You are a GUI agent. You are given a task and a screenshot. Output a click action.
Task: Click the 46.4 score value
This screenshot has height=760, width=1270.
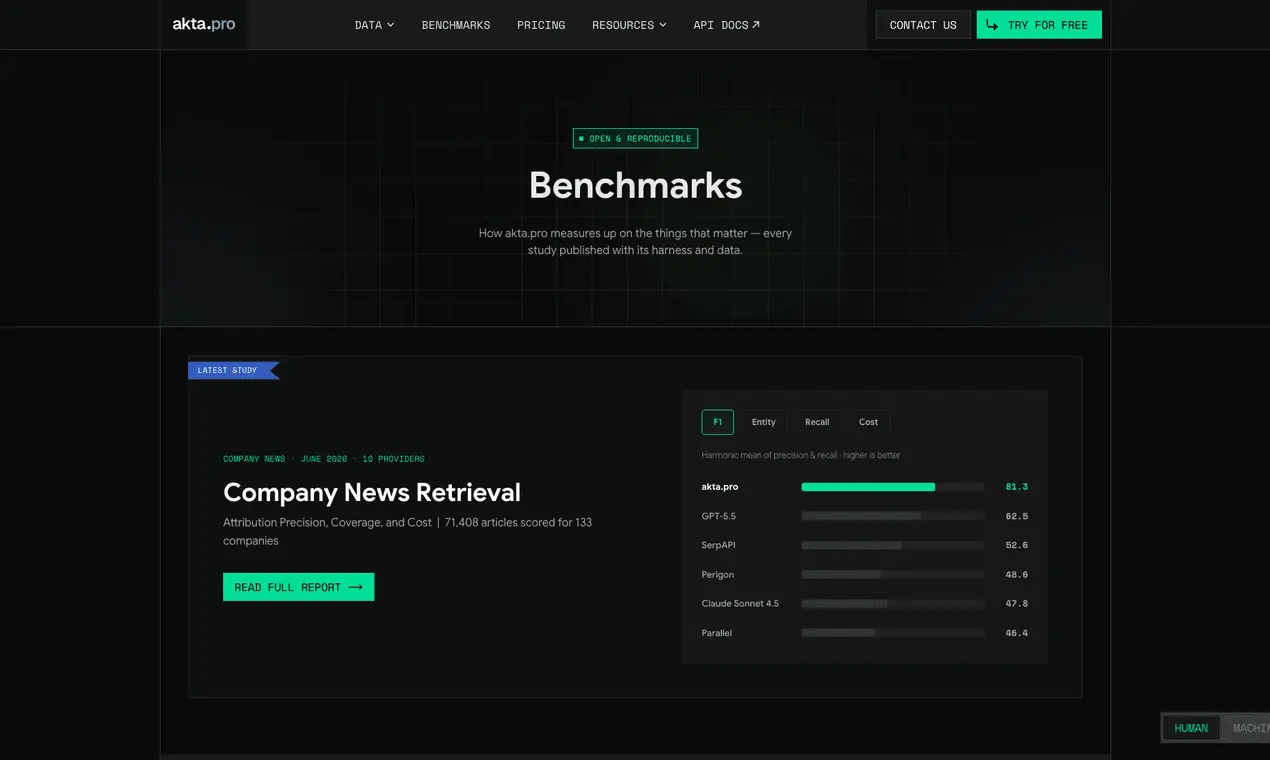[1017, 633]
